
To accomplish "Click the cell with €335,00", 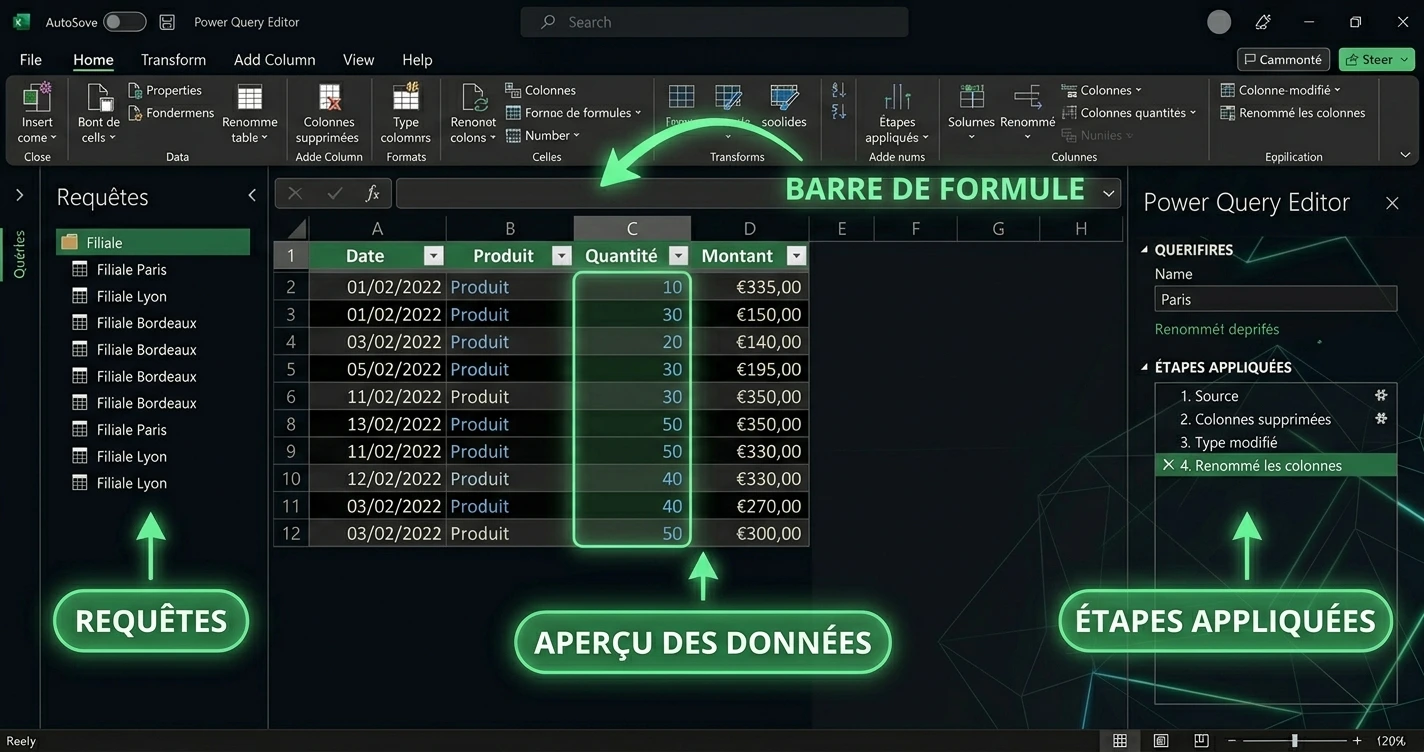I will click(750, 287).
